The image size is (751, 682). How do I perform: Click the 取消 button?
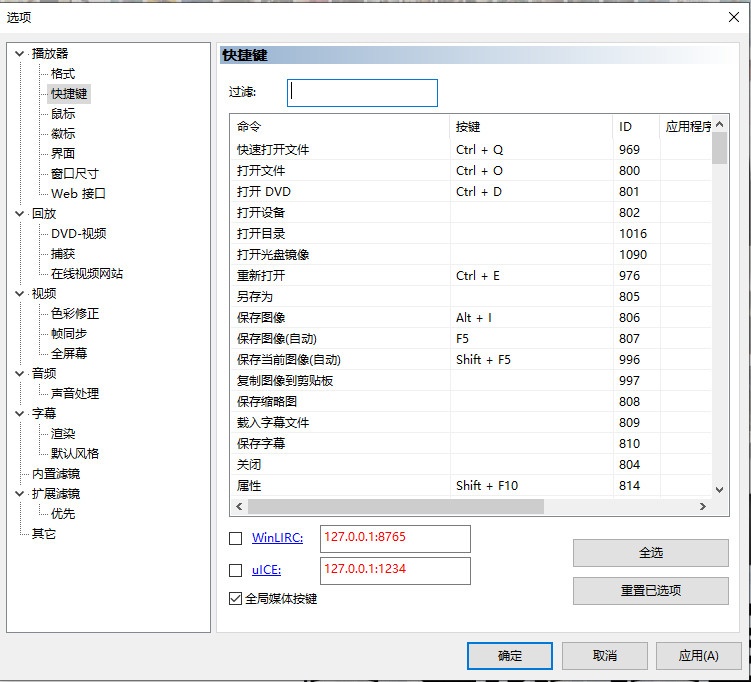(x=604, y=656)
